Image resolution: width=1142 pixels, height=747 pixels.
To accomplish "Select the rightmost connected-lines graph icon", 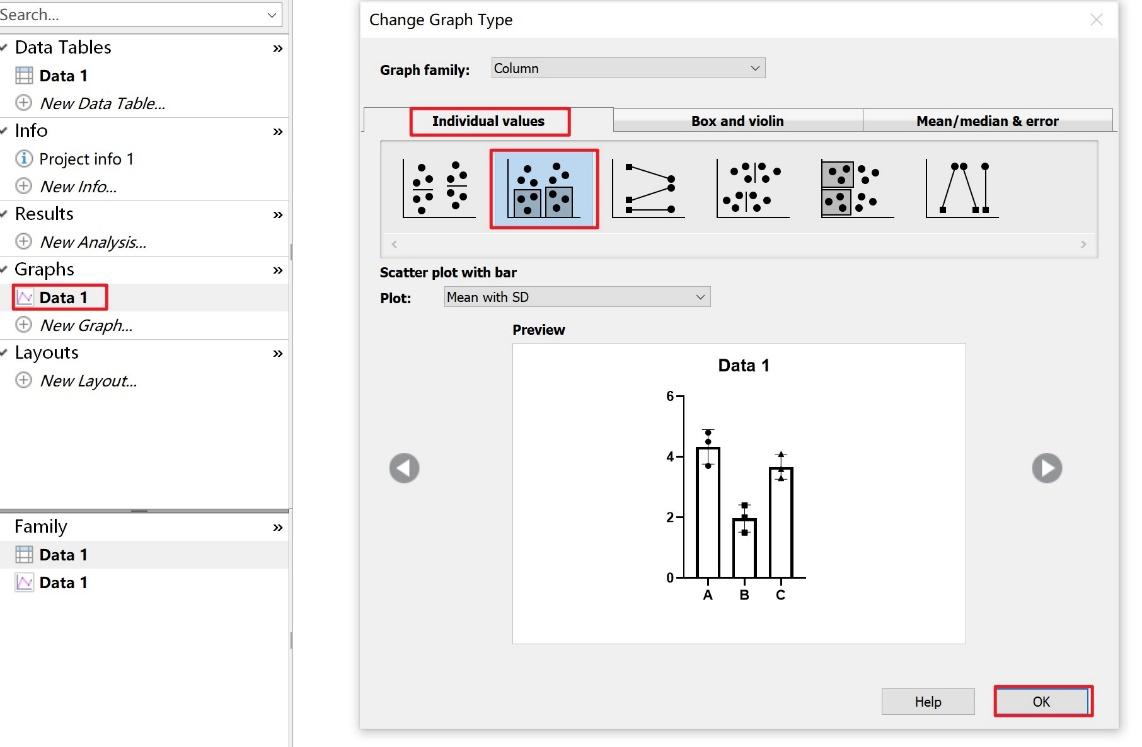I will pos(962,189).
